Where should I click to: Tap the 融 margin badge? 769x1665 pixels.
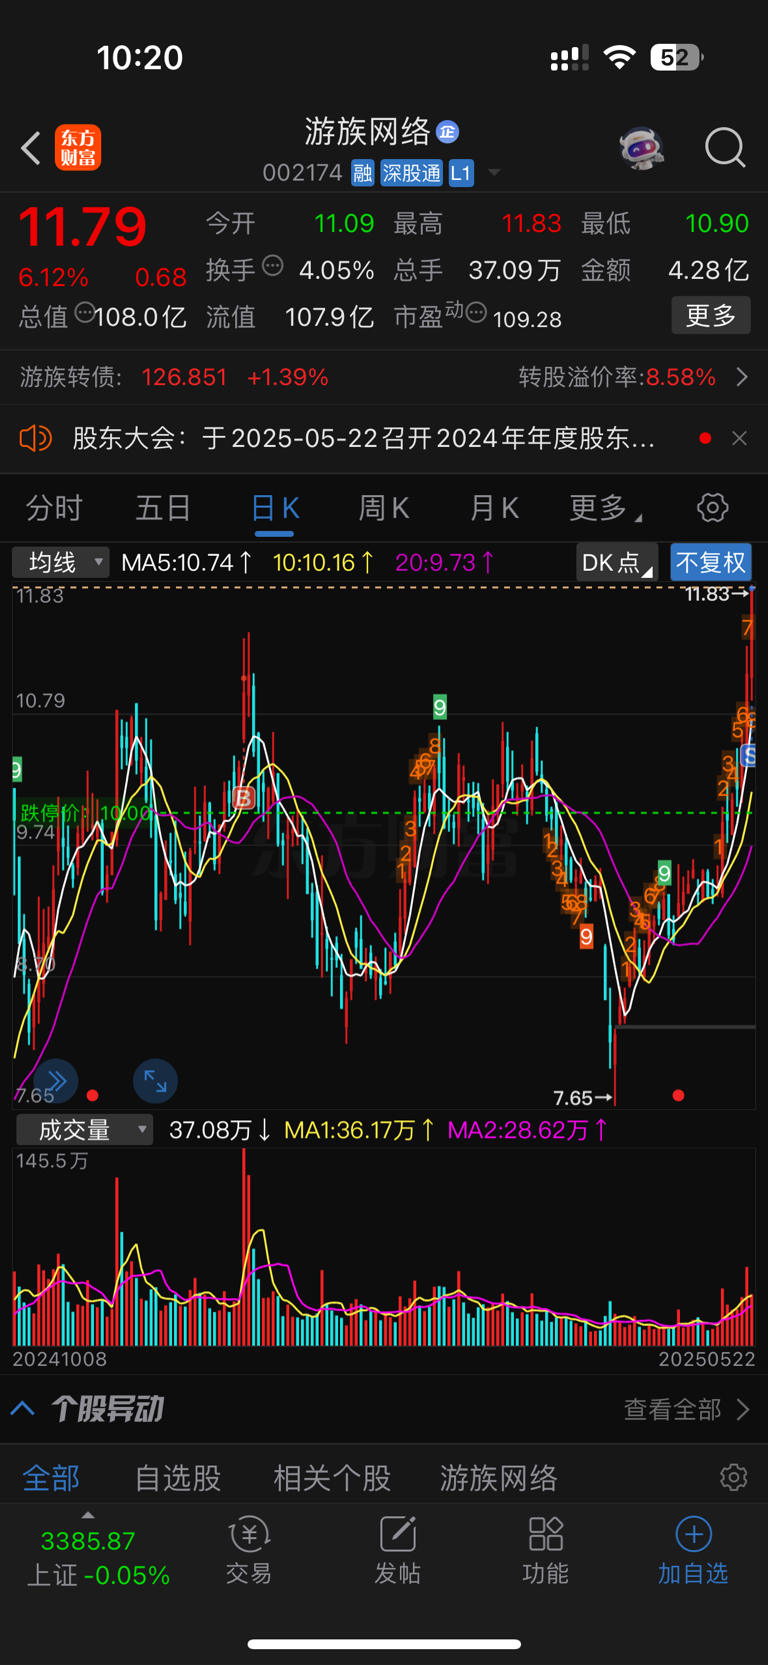click(x=362, y=173)
